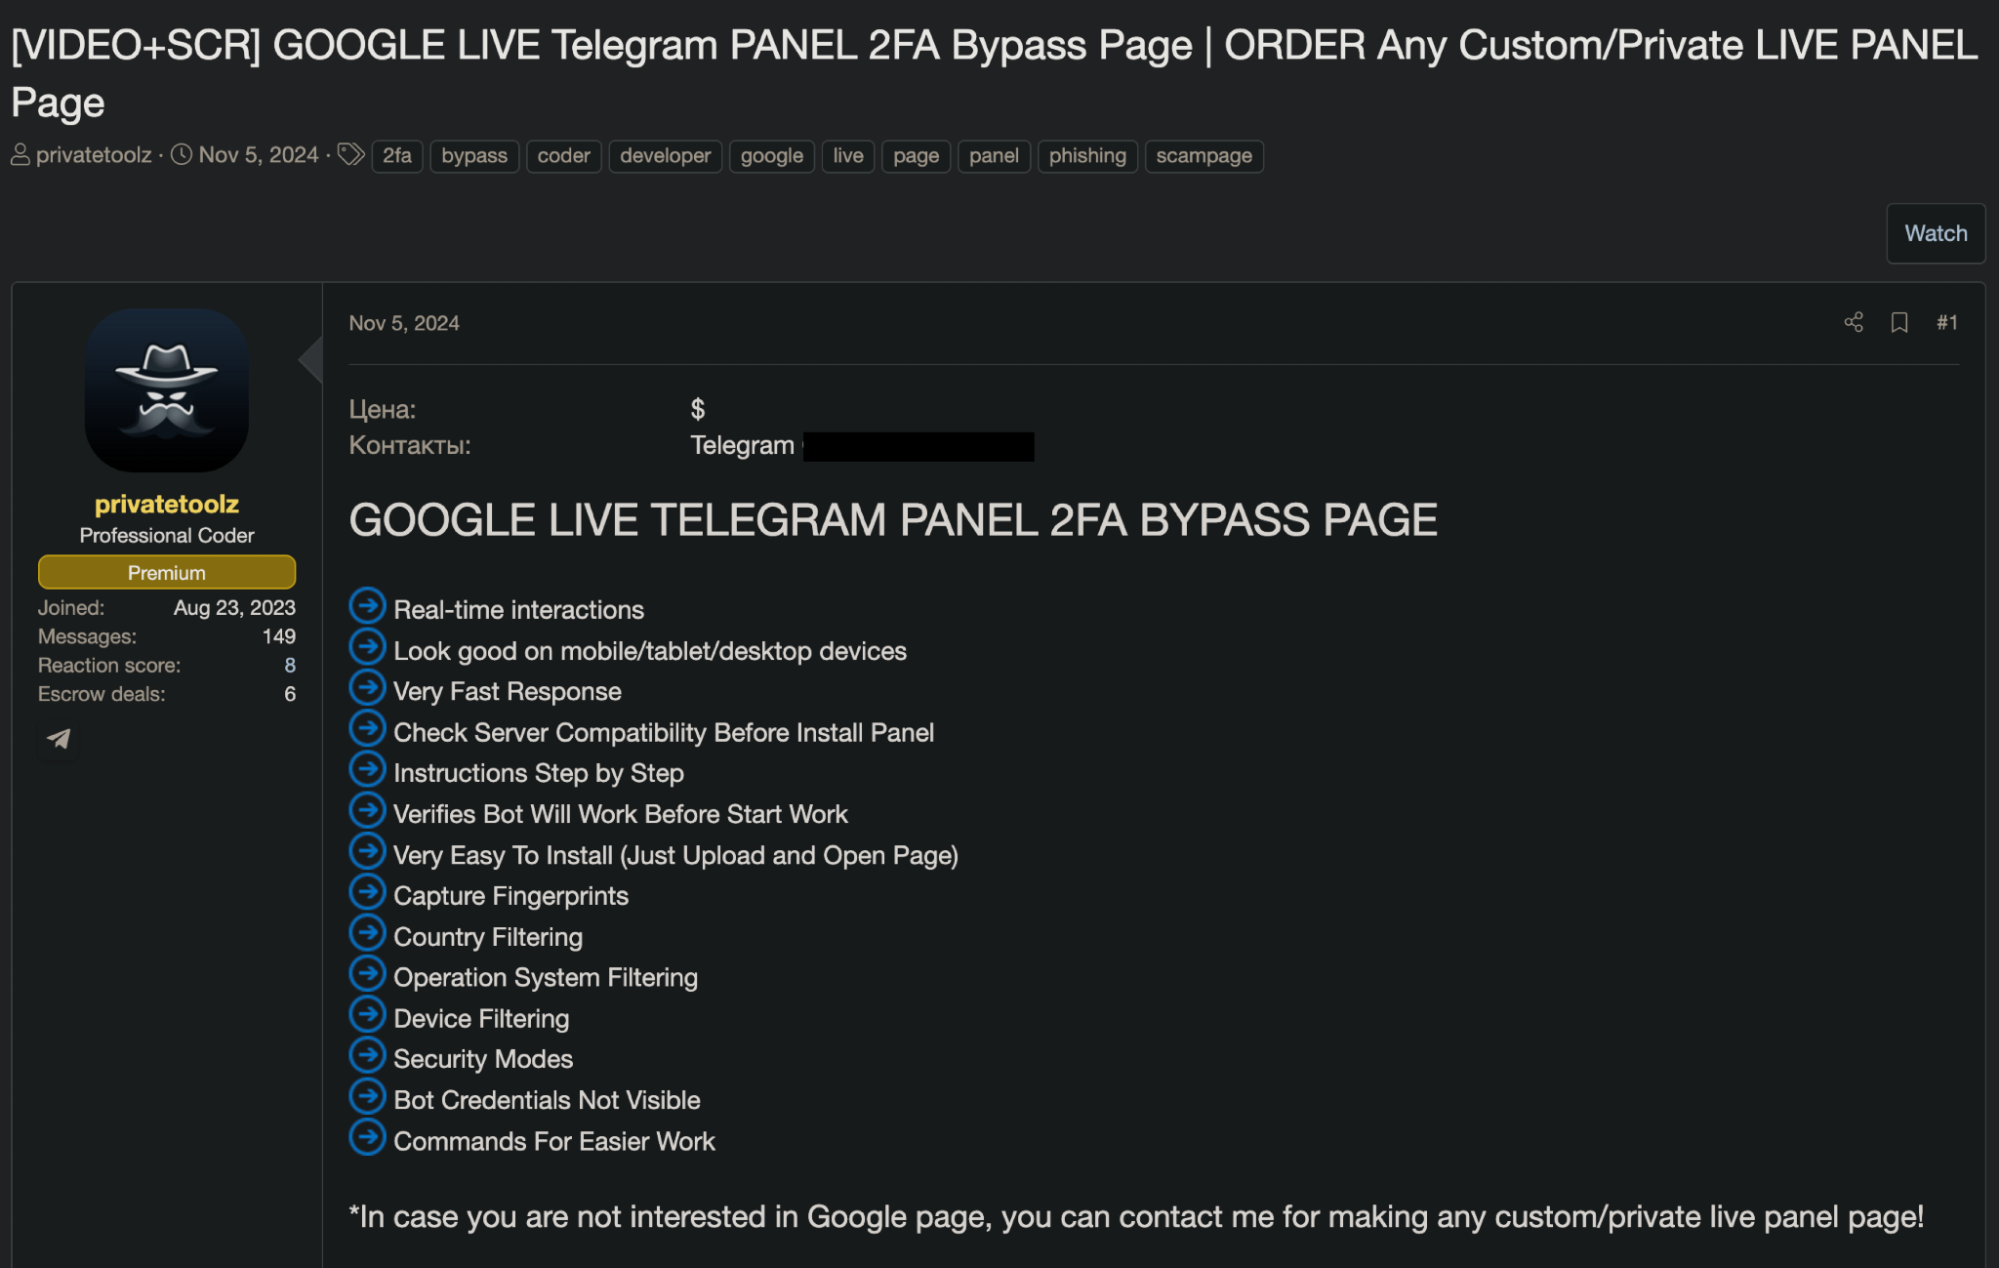1999x1268 pixels.
Task: Click the clock icon next to Nov 5, 2024
Action: [181, 155]
